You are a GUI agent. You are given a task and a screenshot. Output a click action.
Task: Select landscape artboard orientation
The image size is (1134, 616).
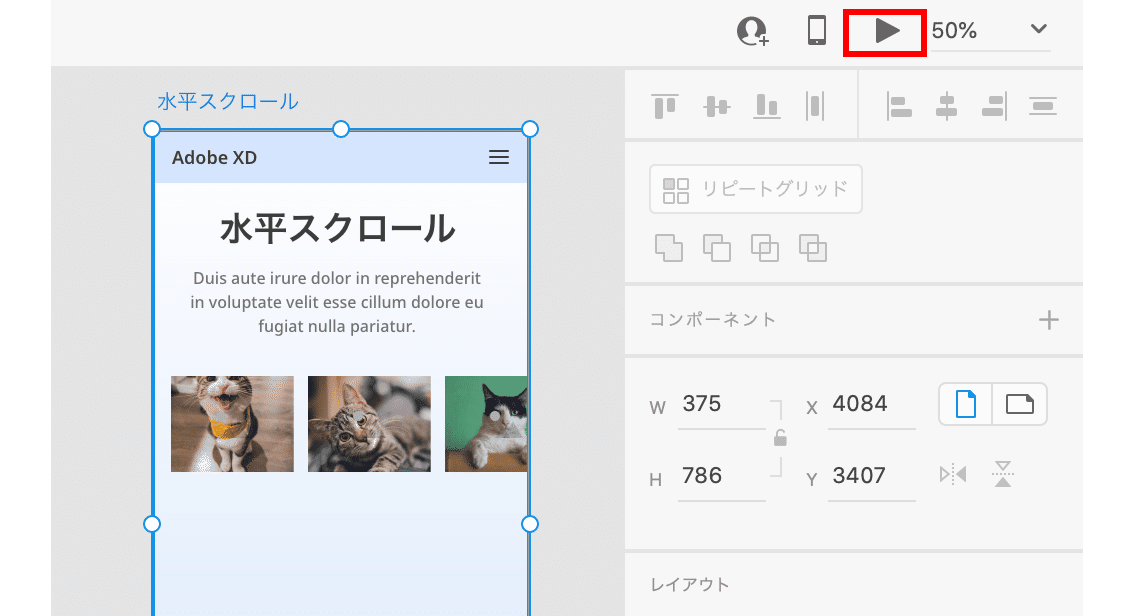(1020, 404)
